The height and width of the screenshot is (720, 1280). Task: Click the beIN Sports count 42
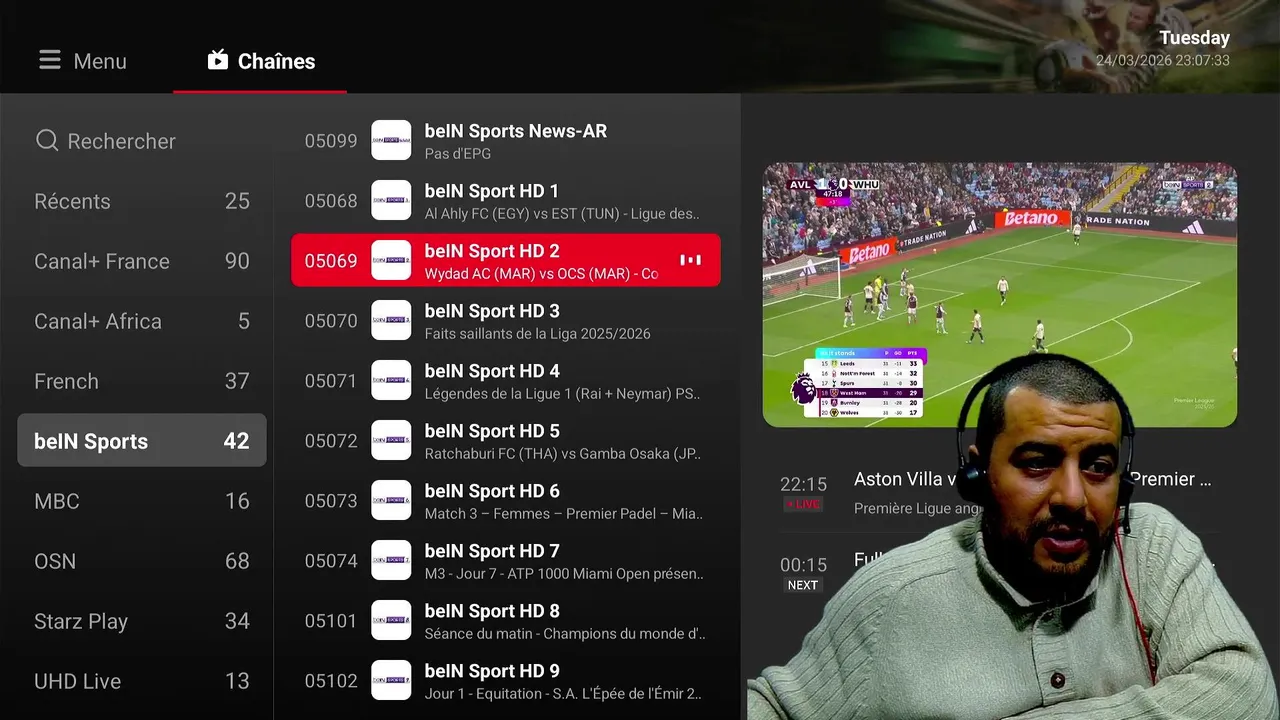click(x=236, y=441)
